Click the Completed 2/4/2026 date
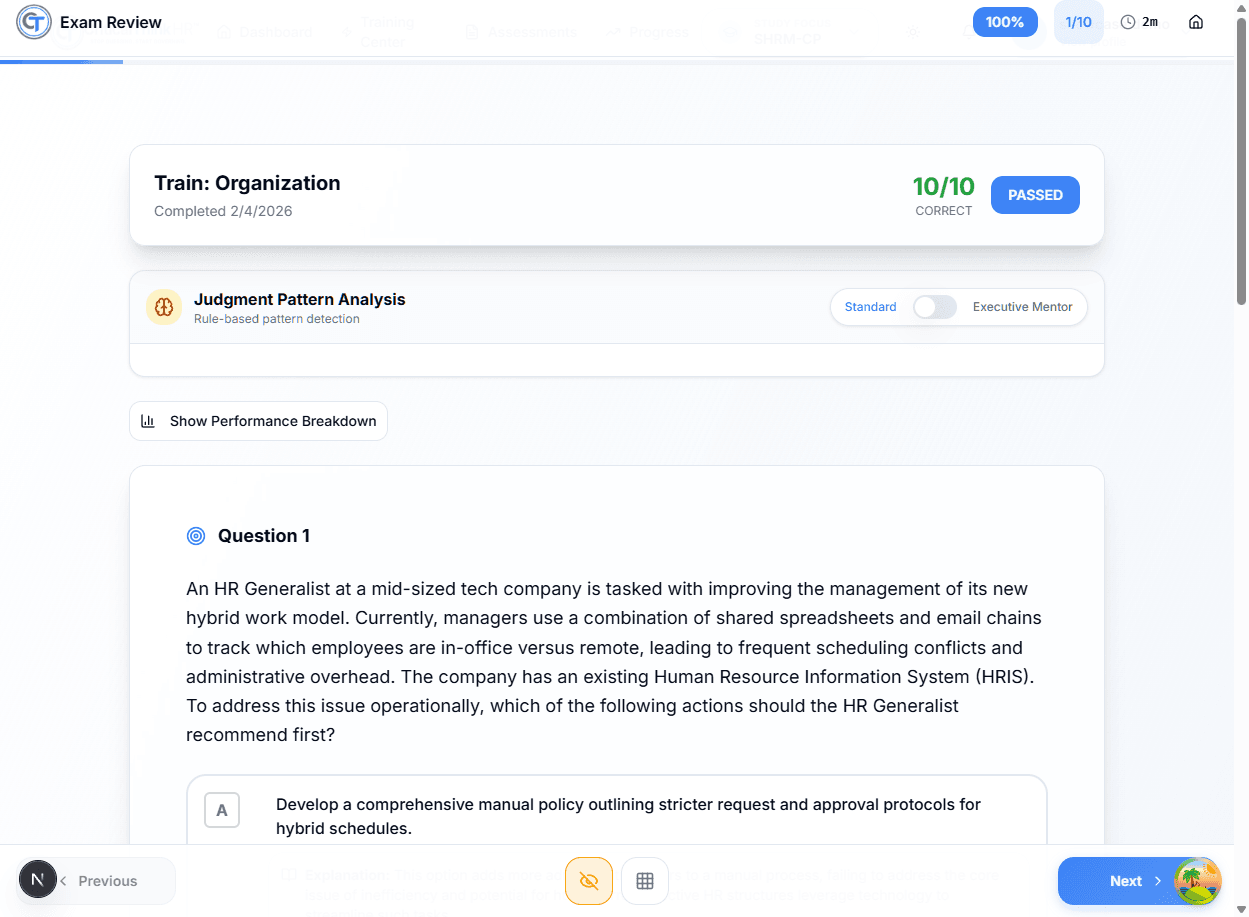Screen dimensions: 1249x917 point(223,211)
